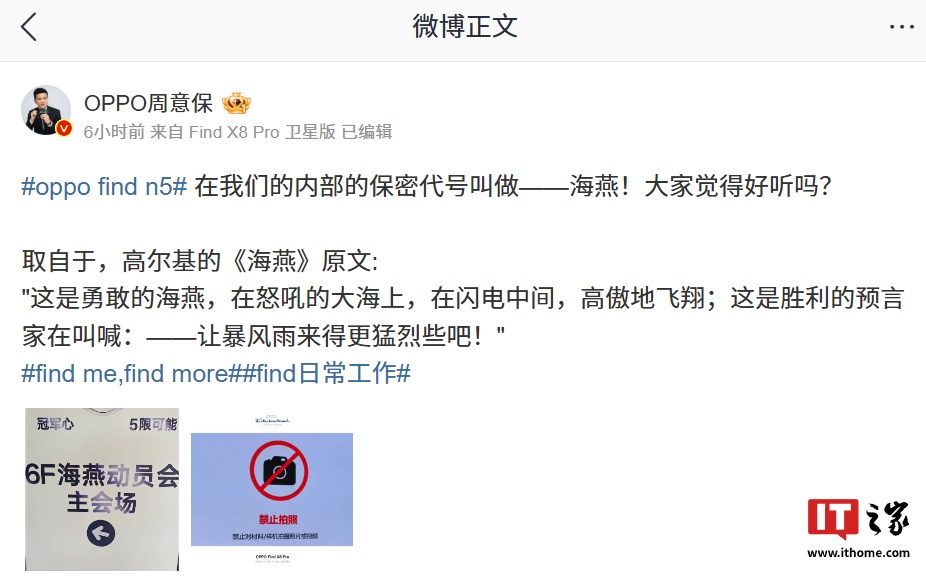View the 6F海燕动员会 sign photo
This screenshot has height=578, width=926.
click(x=102, y=489)
